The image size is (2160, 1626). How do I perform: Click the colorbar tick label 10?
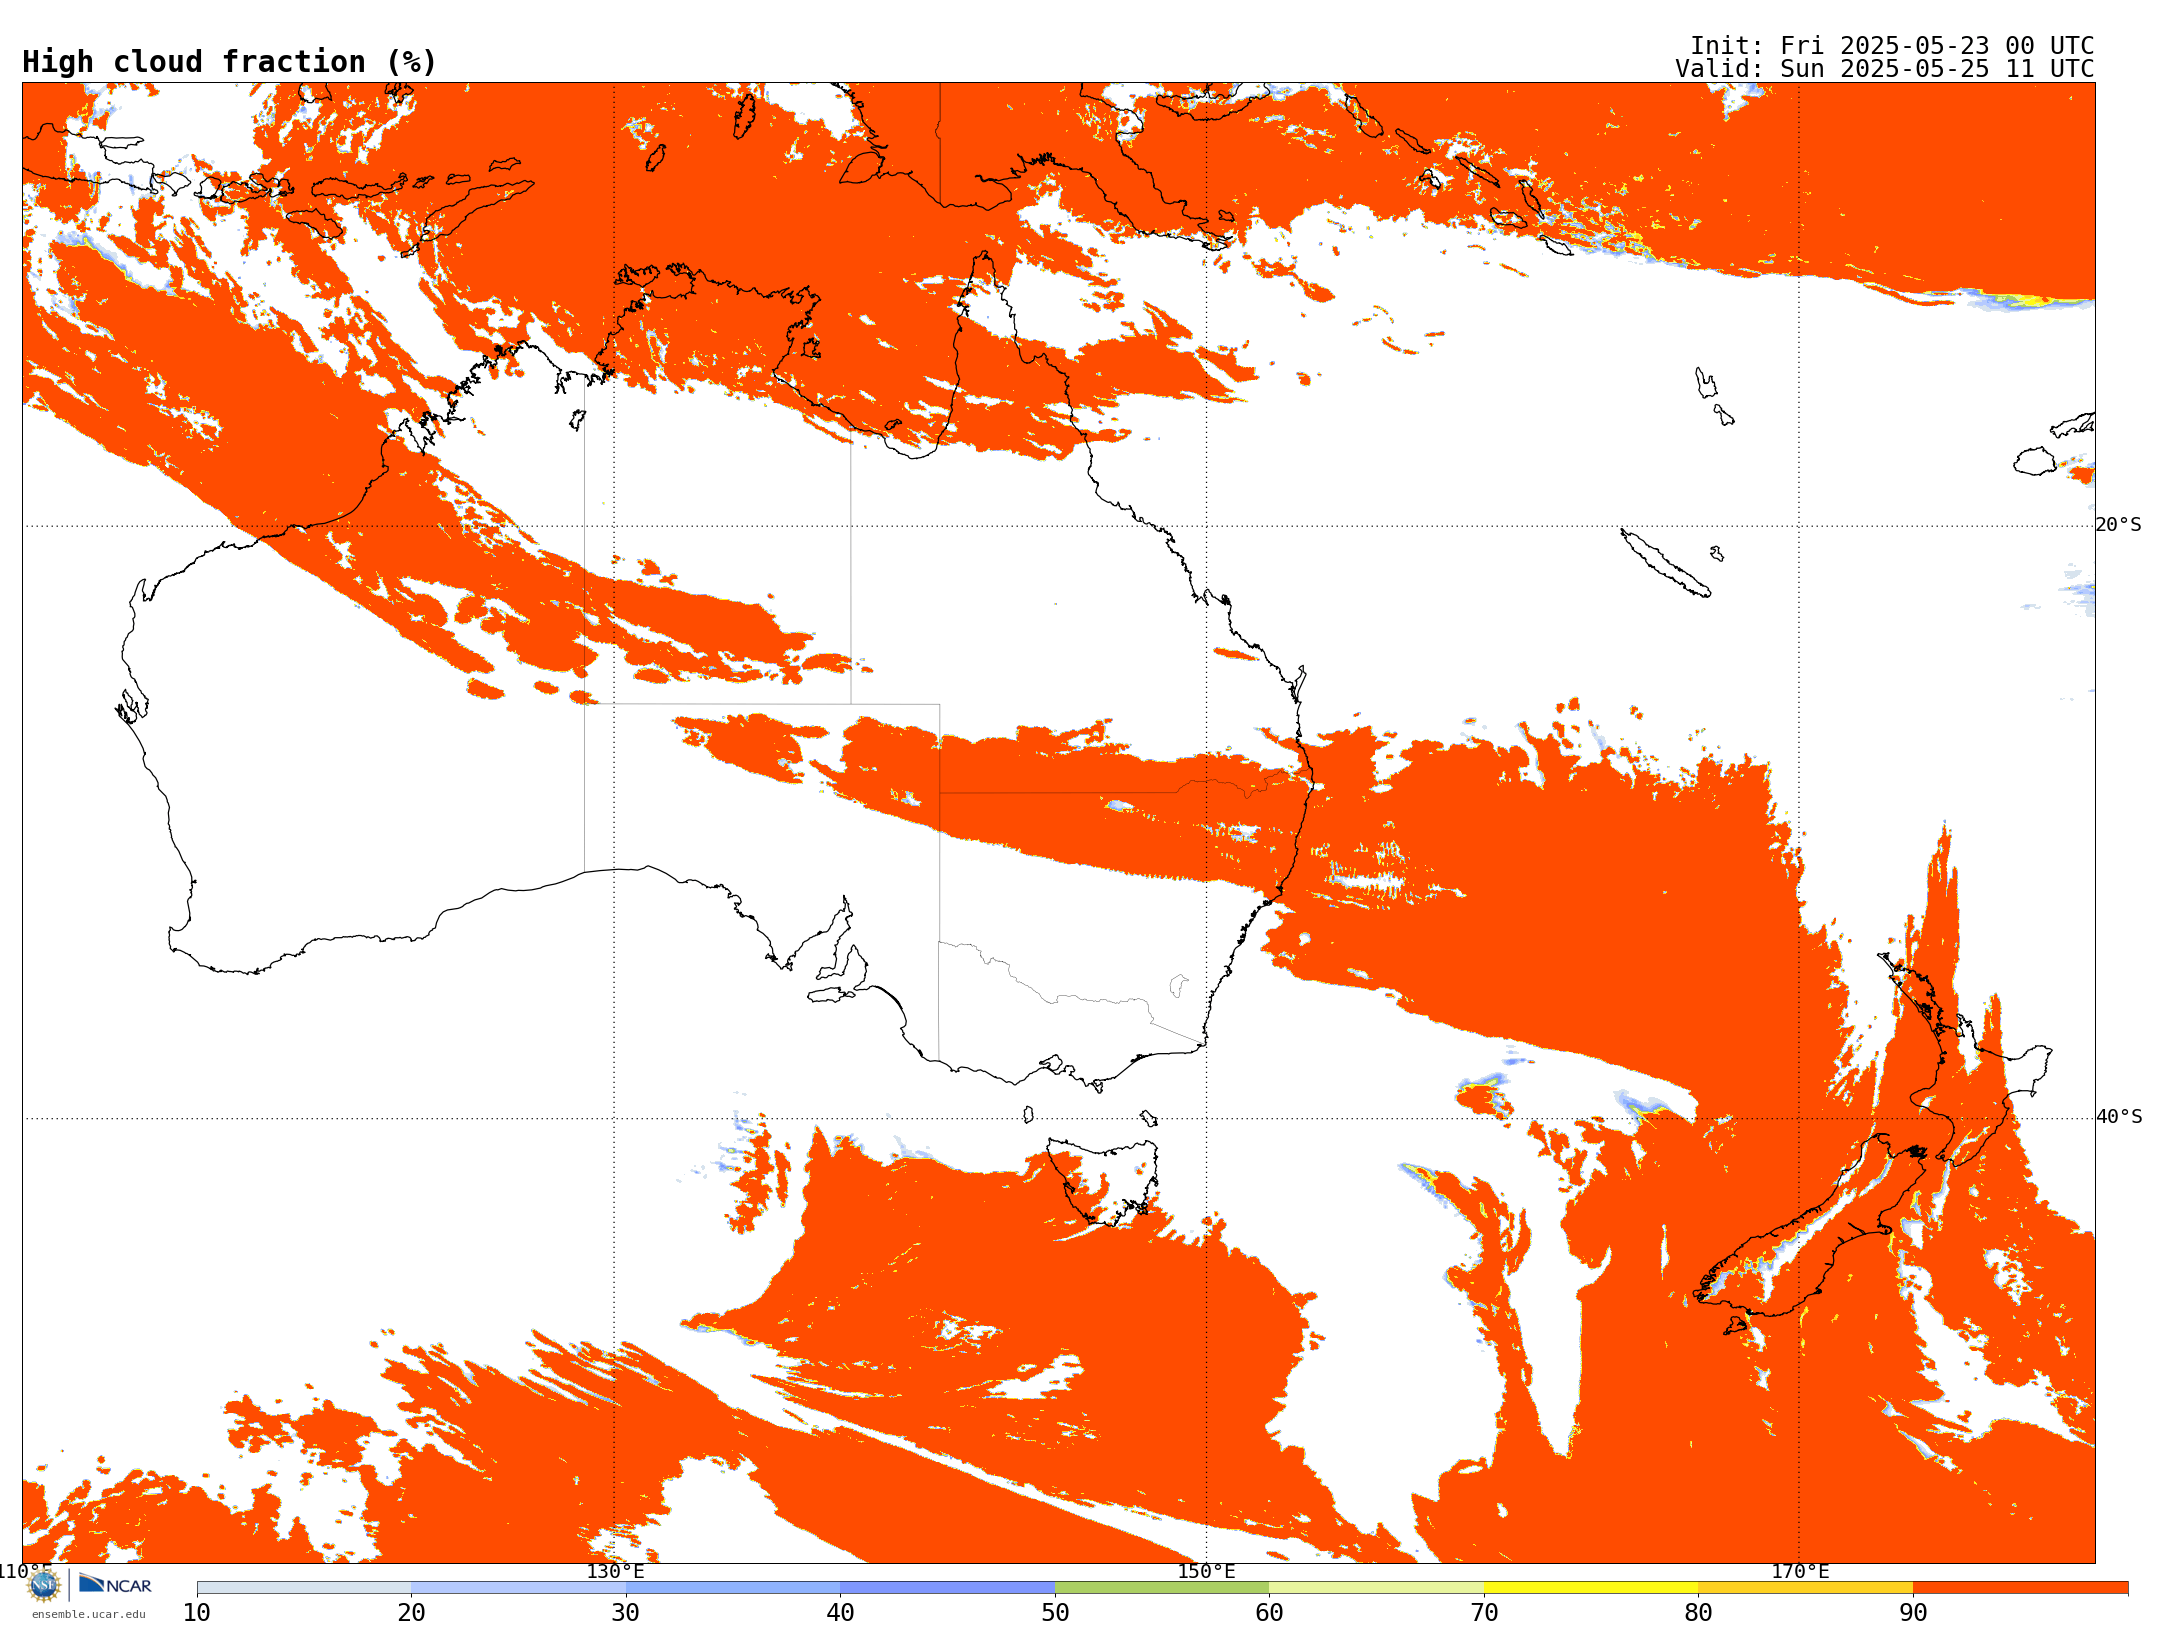(197, 1613)
